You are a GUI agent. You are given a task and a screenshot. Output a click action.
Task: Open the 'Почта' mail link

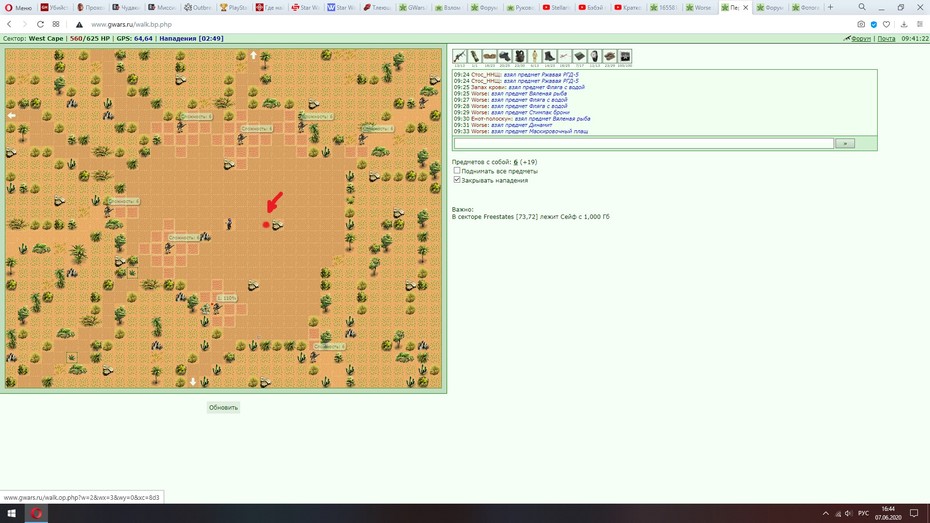click(x=886, y=39)
